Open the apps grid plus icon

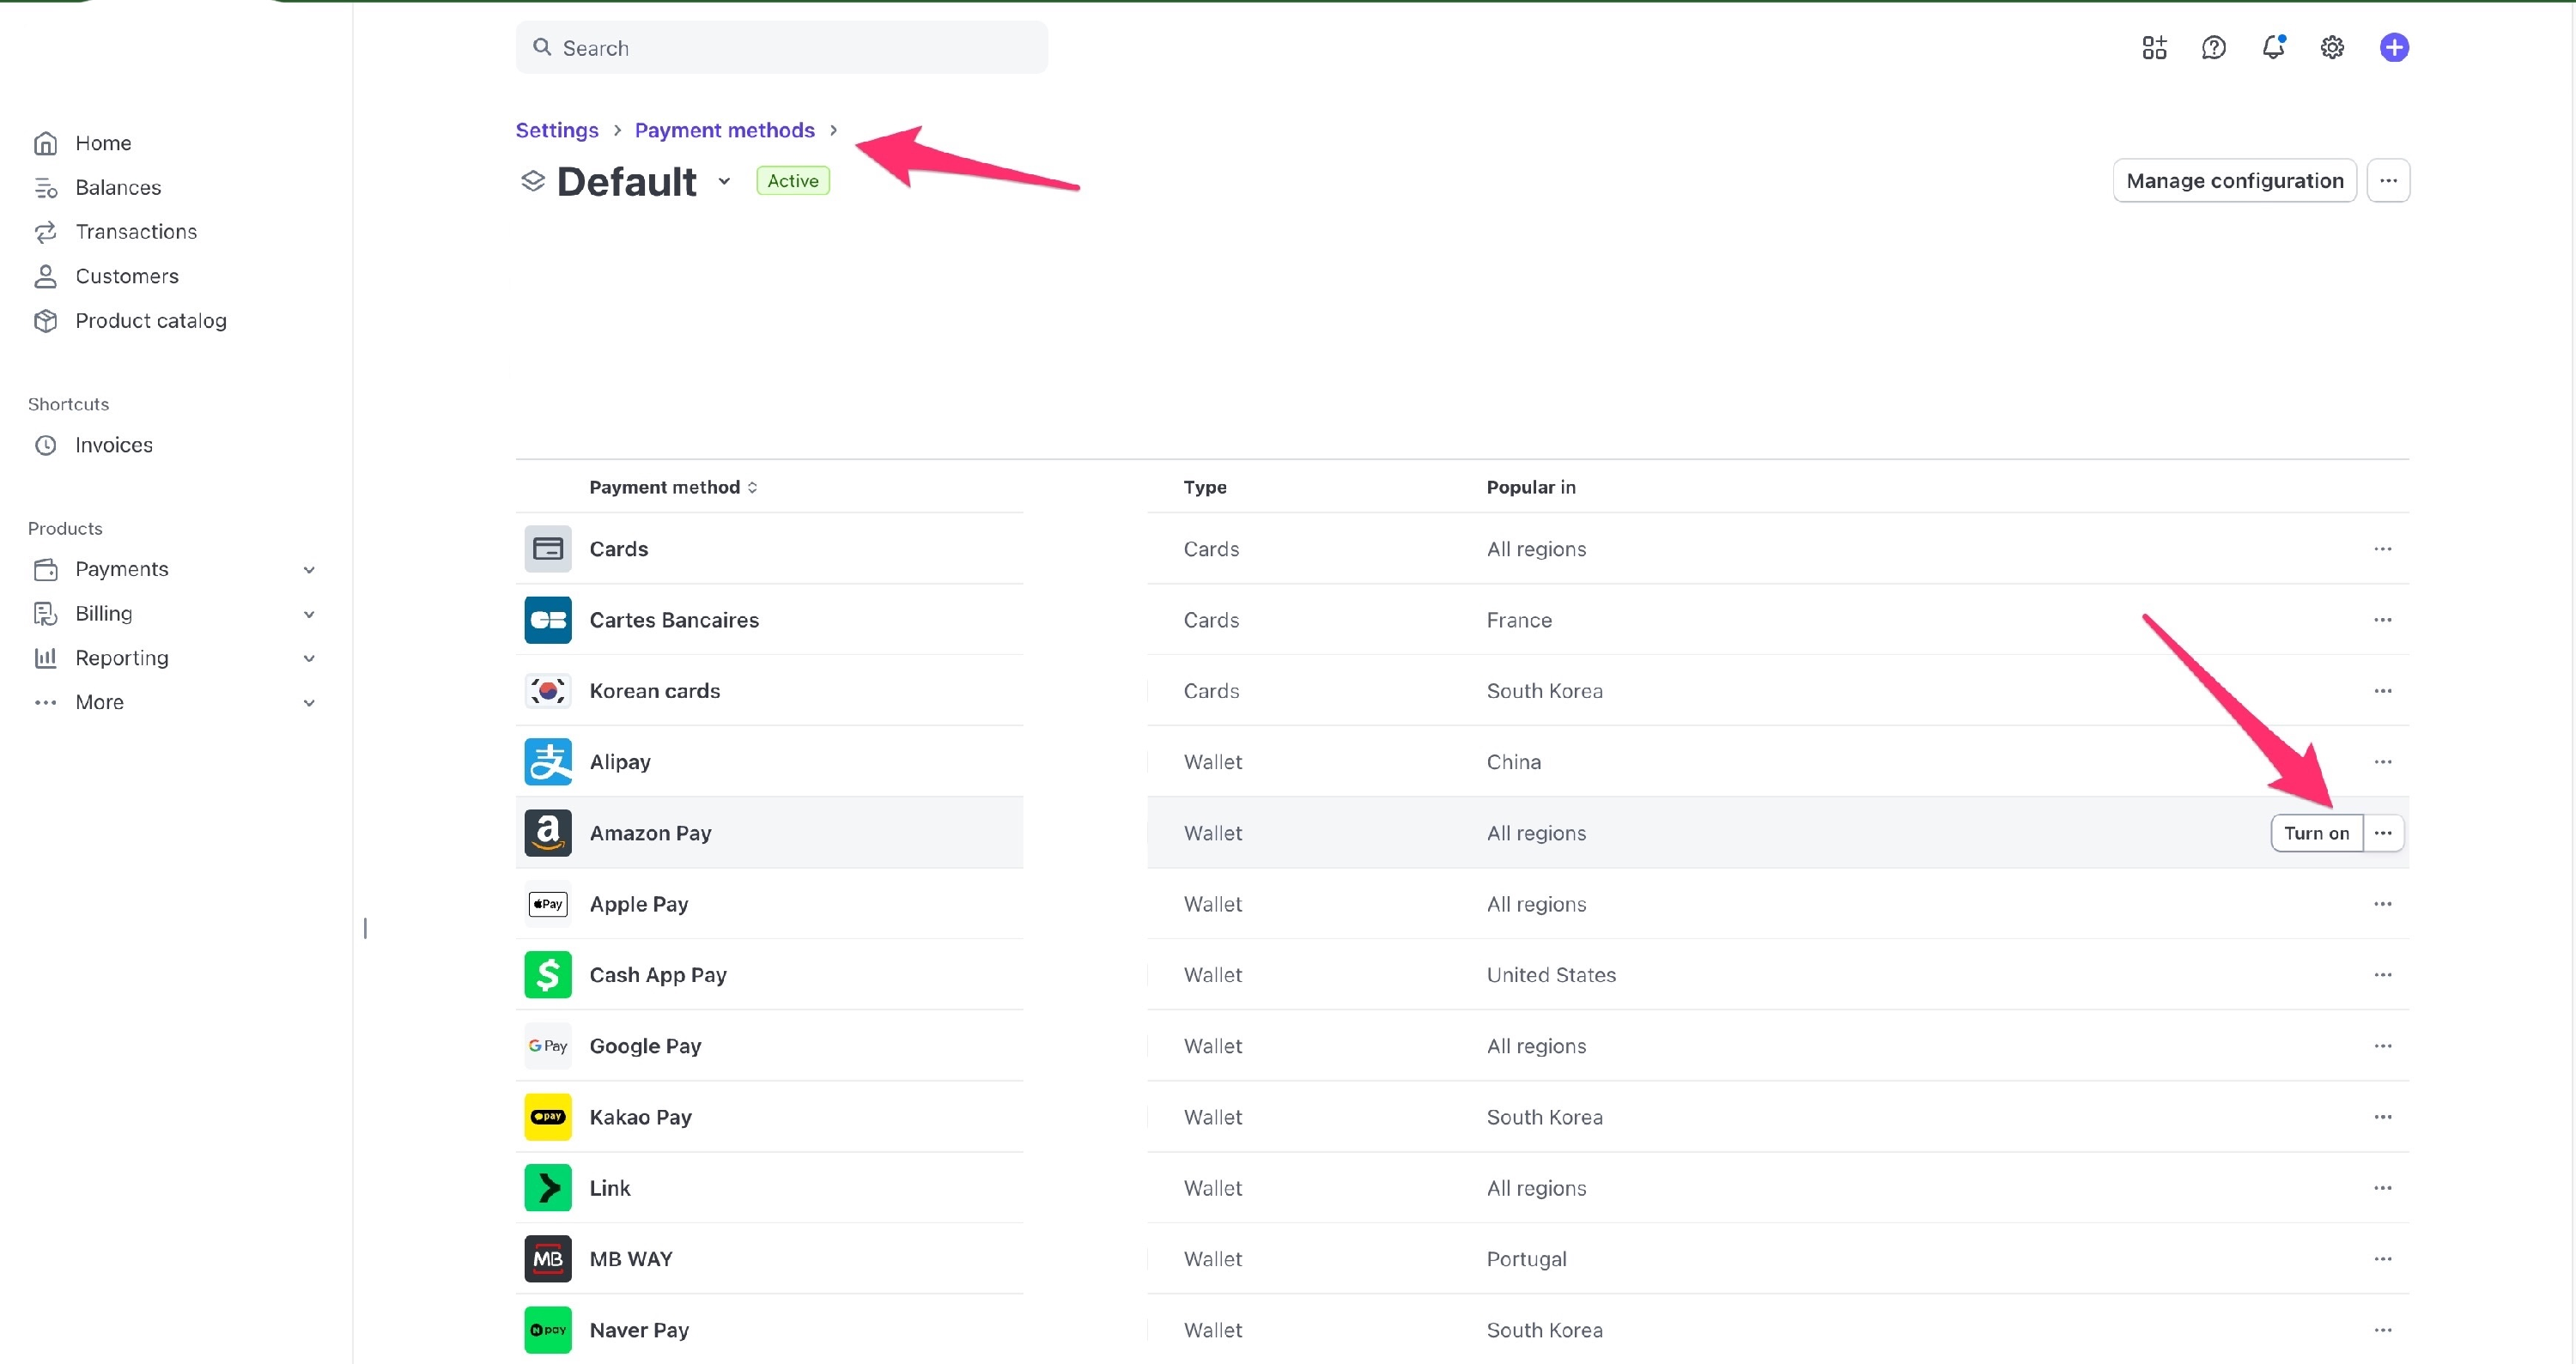click(2154, 47)
